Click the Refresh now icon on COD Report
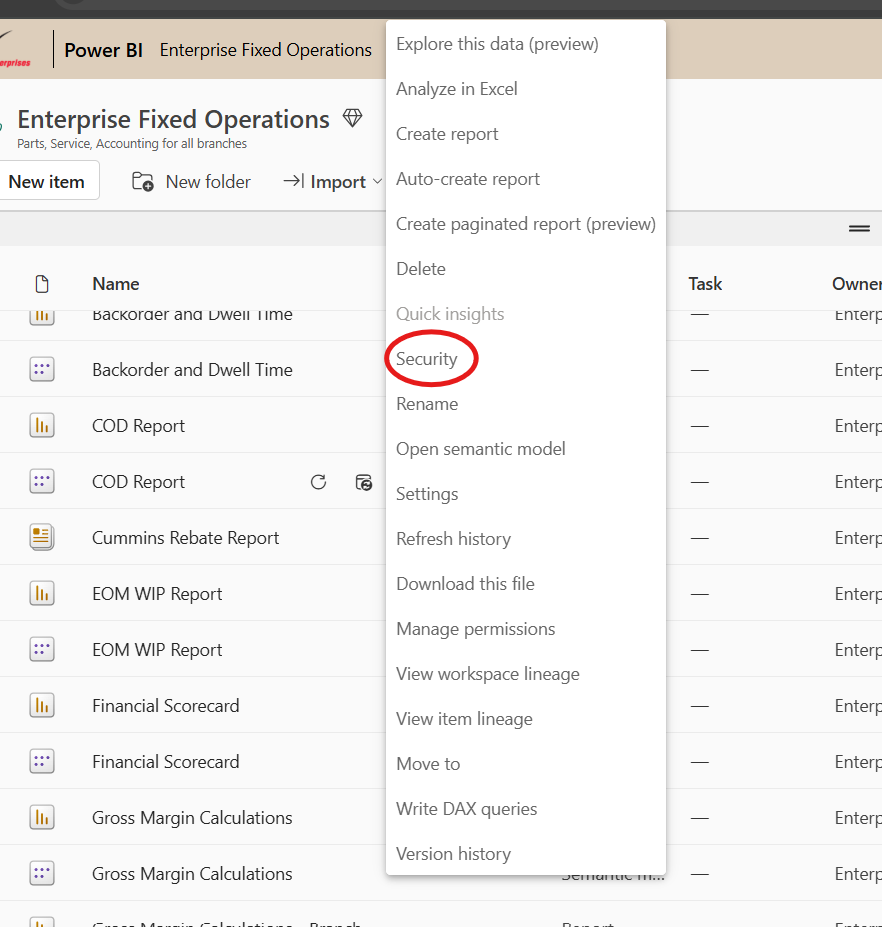The image size is (882, 927). 319,482
